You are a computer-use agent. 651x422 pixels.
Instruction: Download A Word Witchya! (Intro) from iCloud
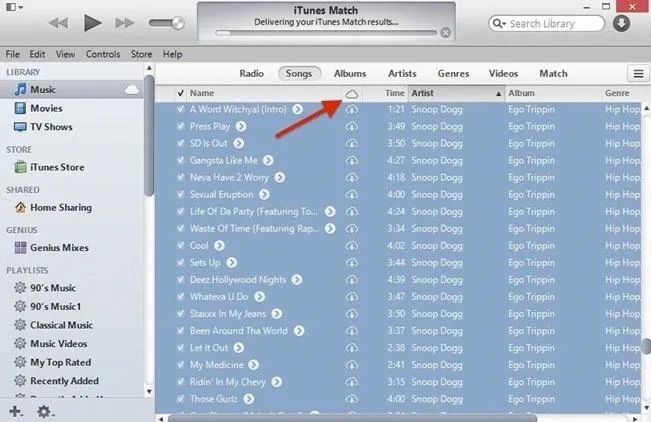tap(352, 110)
